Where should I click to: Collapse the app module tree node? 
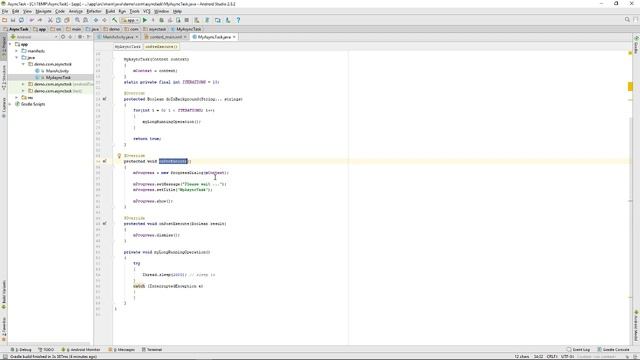tap(10, 44)
